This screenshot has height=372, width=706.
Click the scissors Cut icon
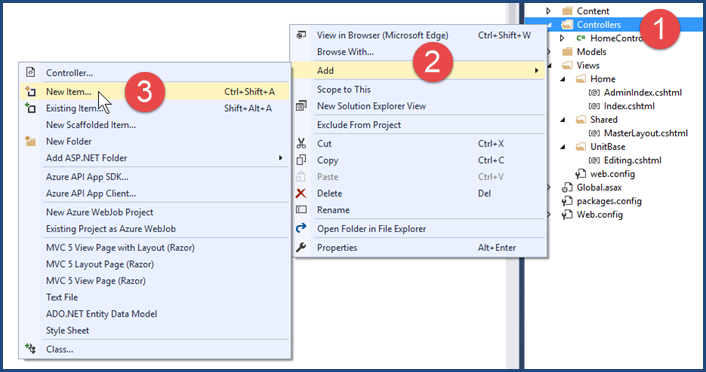[x=301, y=144]
